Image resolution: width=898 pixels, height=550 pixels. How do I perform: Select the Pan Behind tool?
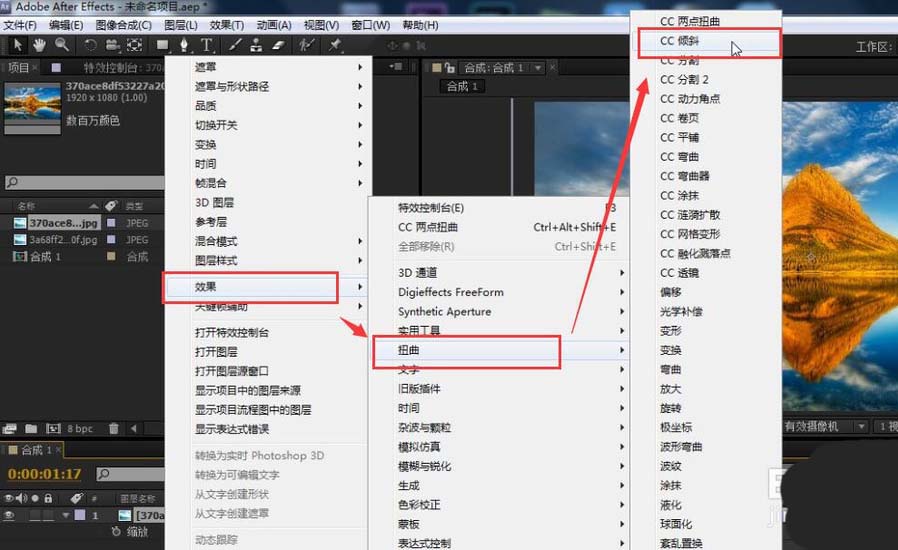pyautogui.click(x=135, y=45)
